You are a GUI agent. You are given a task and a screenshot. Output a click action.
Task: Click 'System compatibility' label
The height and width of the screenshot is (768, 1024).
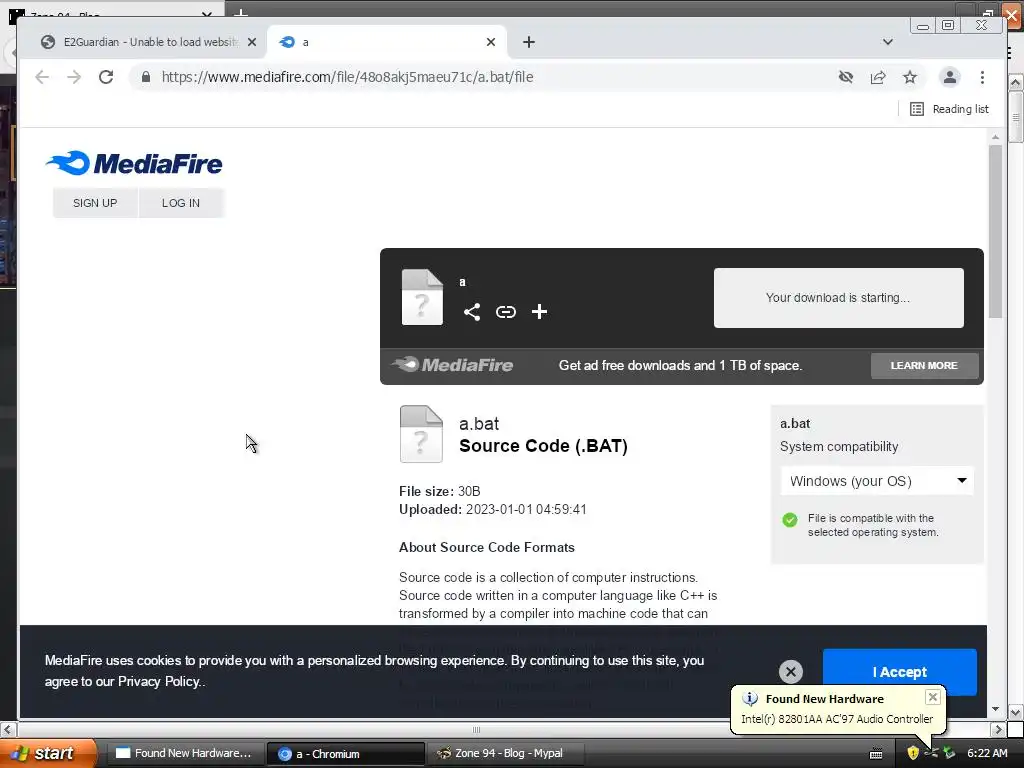pos(839,447)
